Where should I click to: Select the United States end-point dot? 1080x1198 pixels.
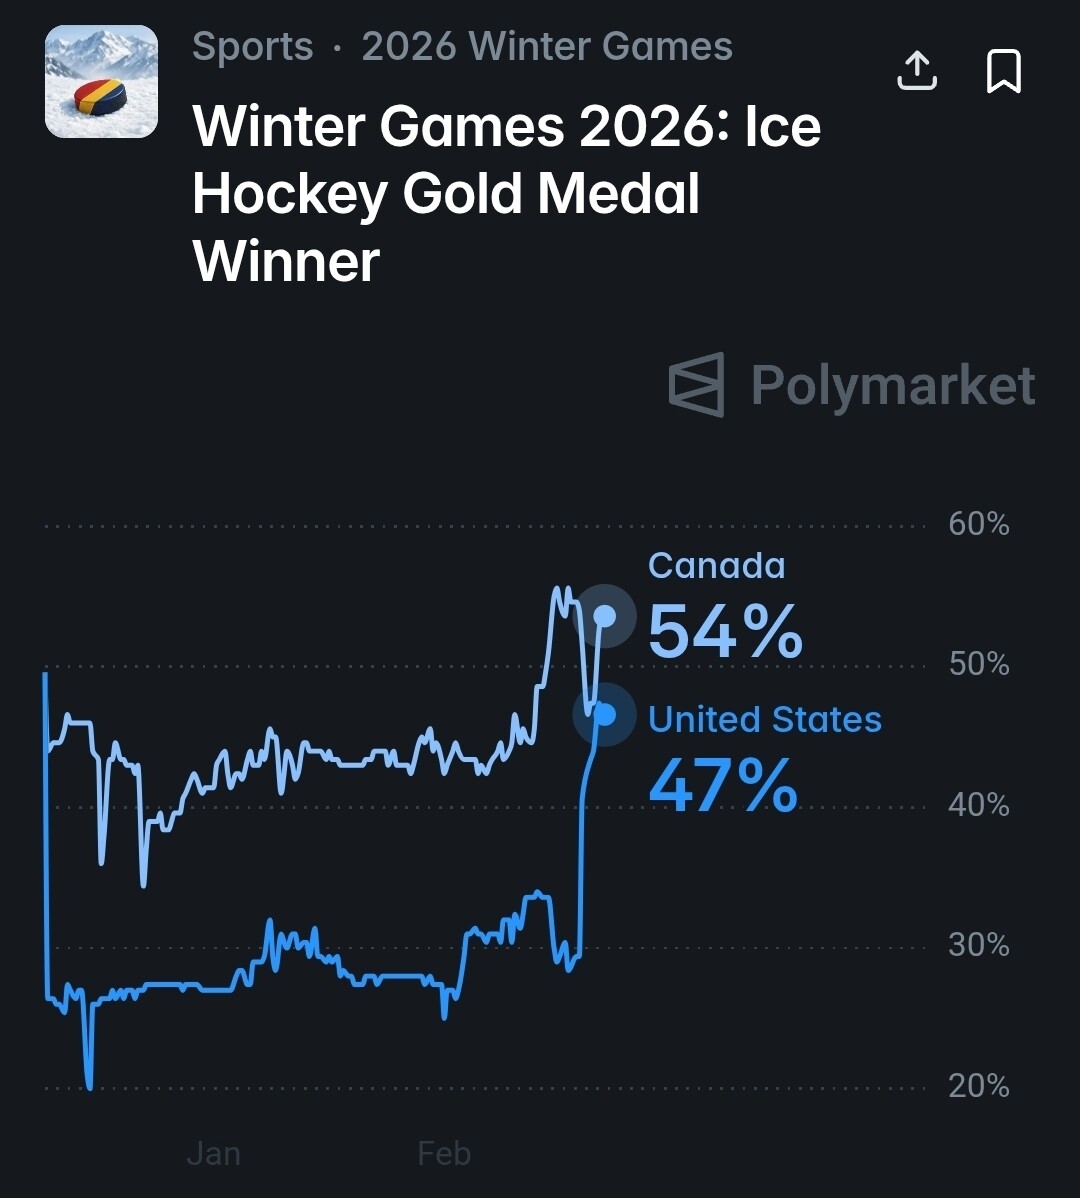tap(604, 714)
